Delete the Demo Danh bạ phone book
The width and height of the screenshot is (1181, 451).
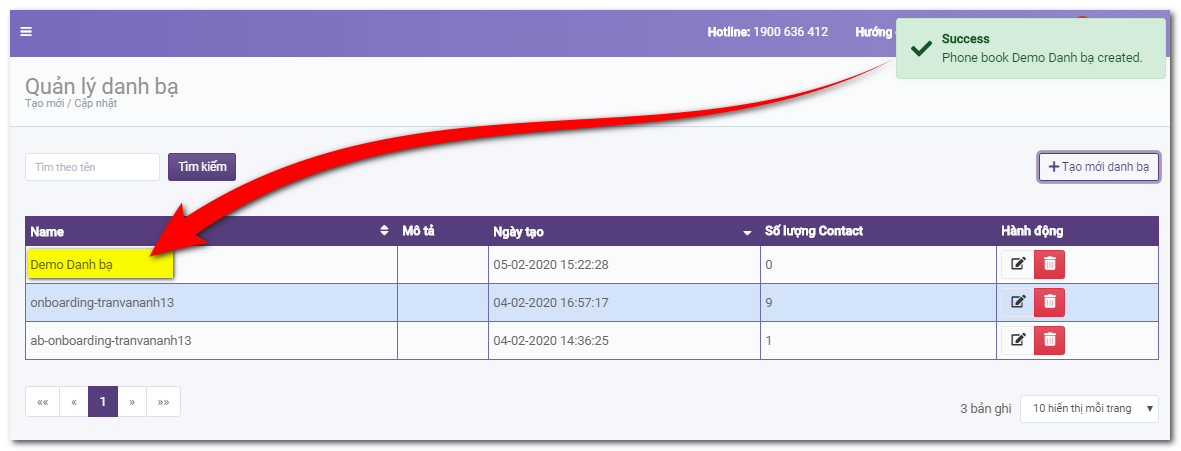click(x=1049, y=264)
